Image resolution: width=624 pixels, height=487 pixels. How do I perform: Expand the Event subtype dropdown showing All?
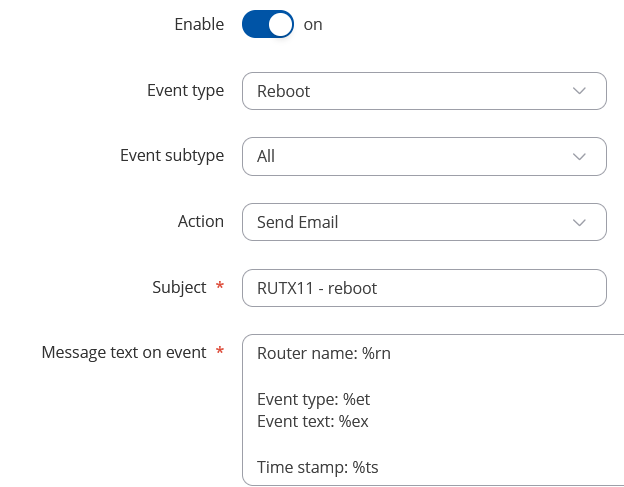424,156
